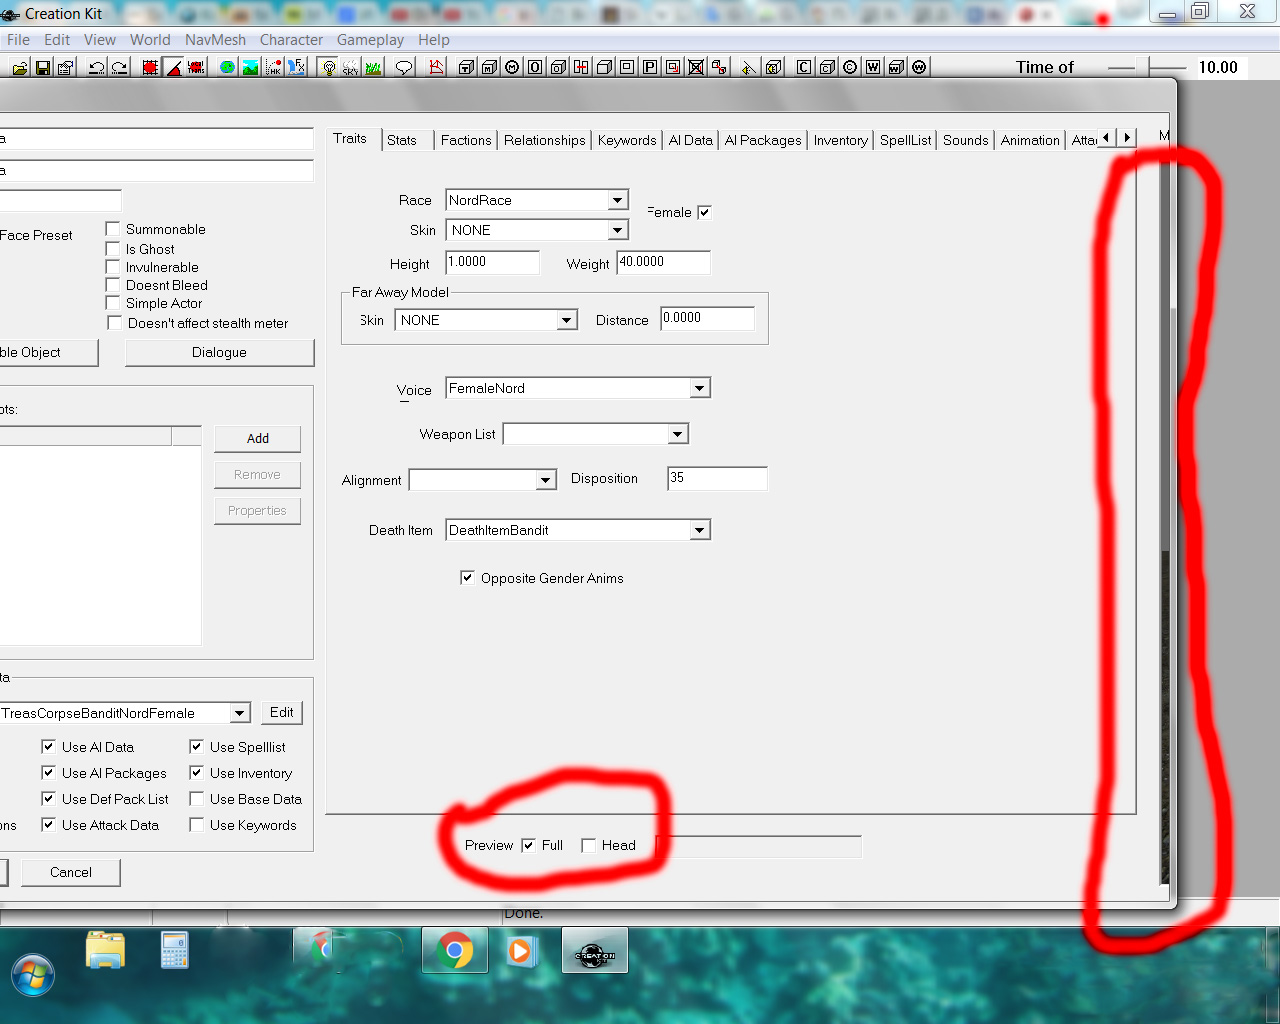This screenshot has height=1024, width=1280.
Task: Click the Height input field
Action: tap(492, 262)
